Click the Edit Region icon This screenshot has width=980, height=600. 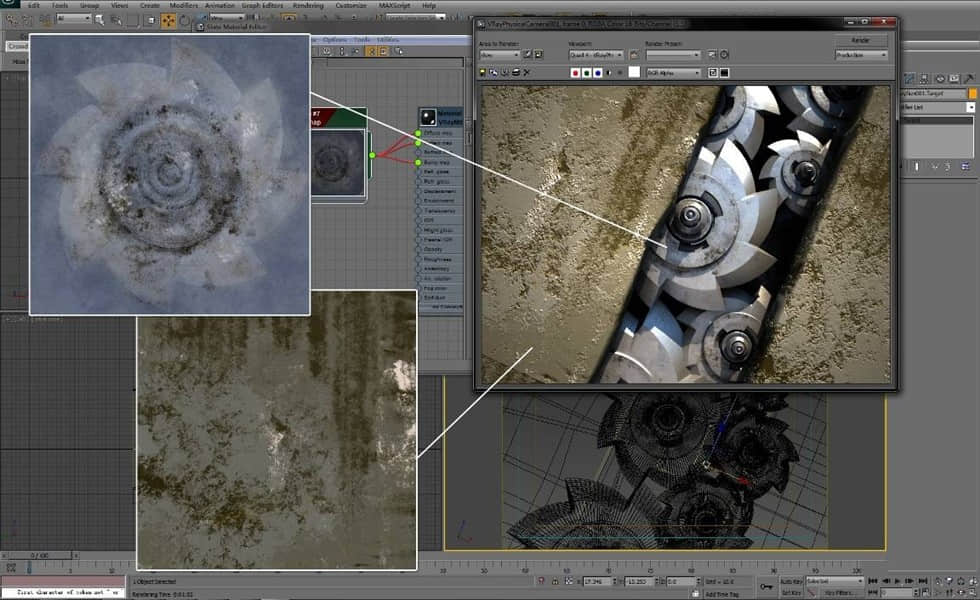(x=527, y=55)
